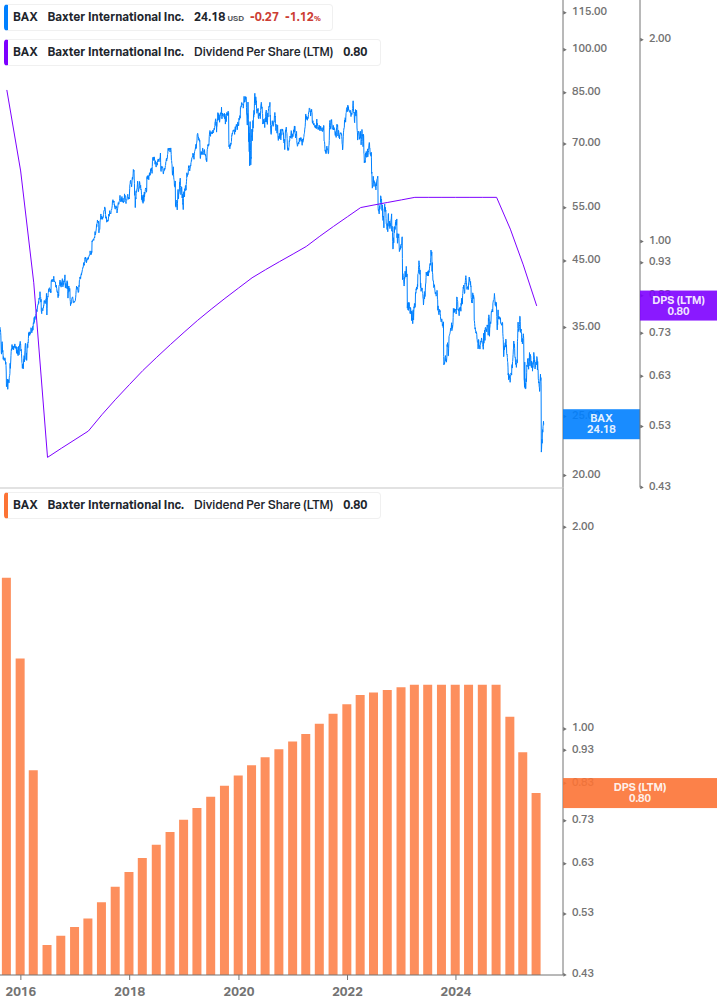Click the 2016 label on the time axis
Viewport: 717px width, 1005px height.
21,992
